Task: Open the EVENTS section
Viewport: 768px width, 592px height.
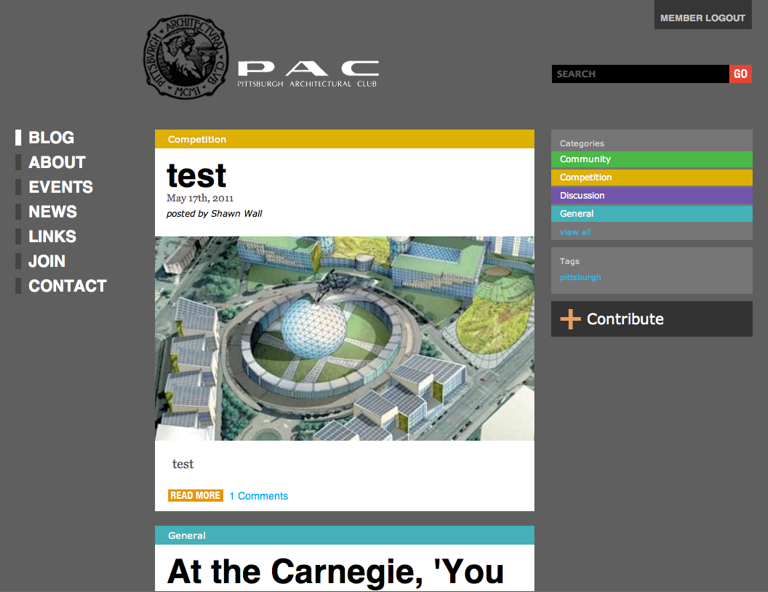Action: pos(61,187)
